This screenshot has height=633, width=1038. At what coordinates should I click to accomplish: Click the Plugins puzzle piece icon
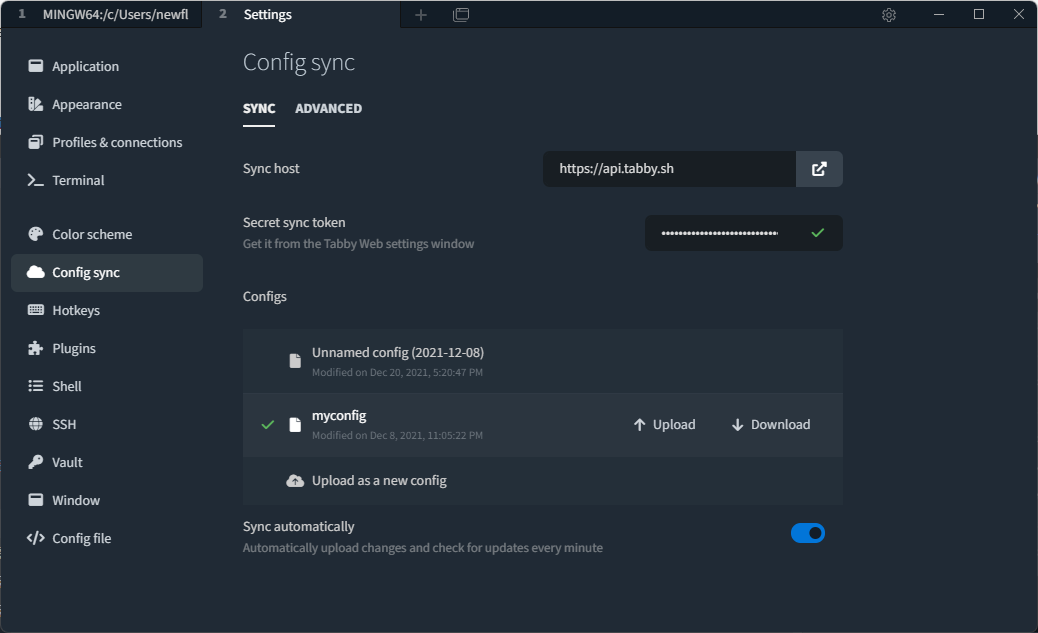click(x=36, y=348)
